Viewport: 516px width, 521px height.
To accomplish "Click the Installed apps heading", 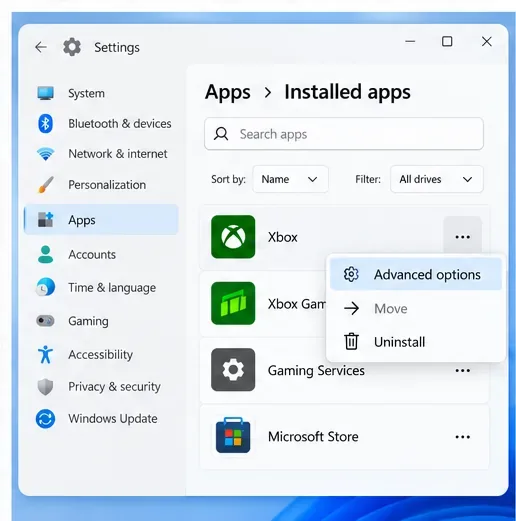I will coord(347,92).
